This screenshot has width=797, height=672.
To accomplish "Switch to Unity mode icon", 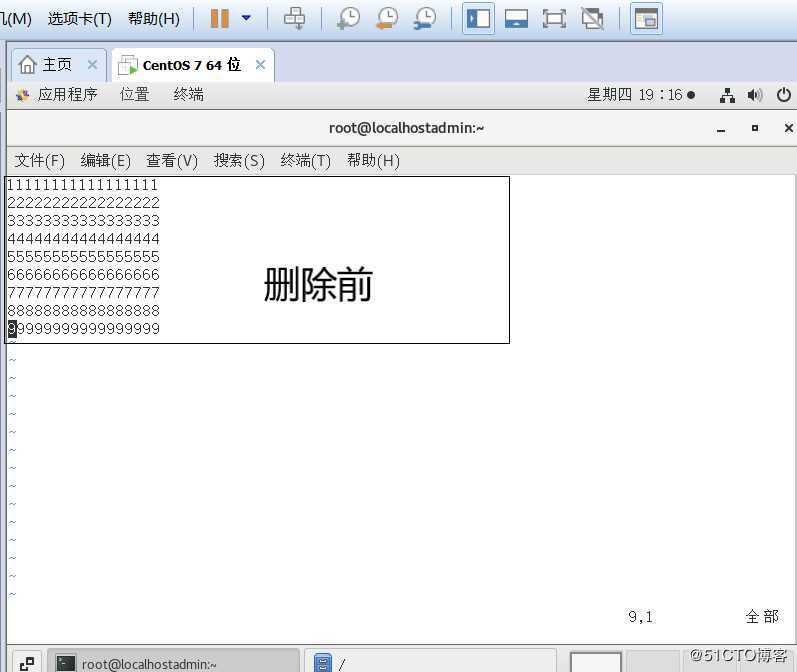I will (593, 19).
